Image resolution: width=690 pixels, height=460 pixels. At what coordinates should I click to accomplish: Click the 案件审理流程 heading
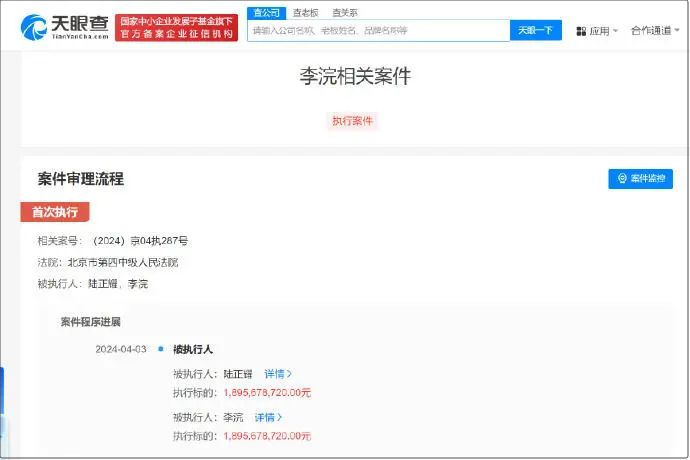point(81,179)
